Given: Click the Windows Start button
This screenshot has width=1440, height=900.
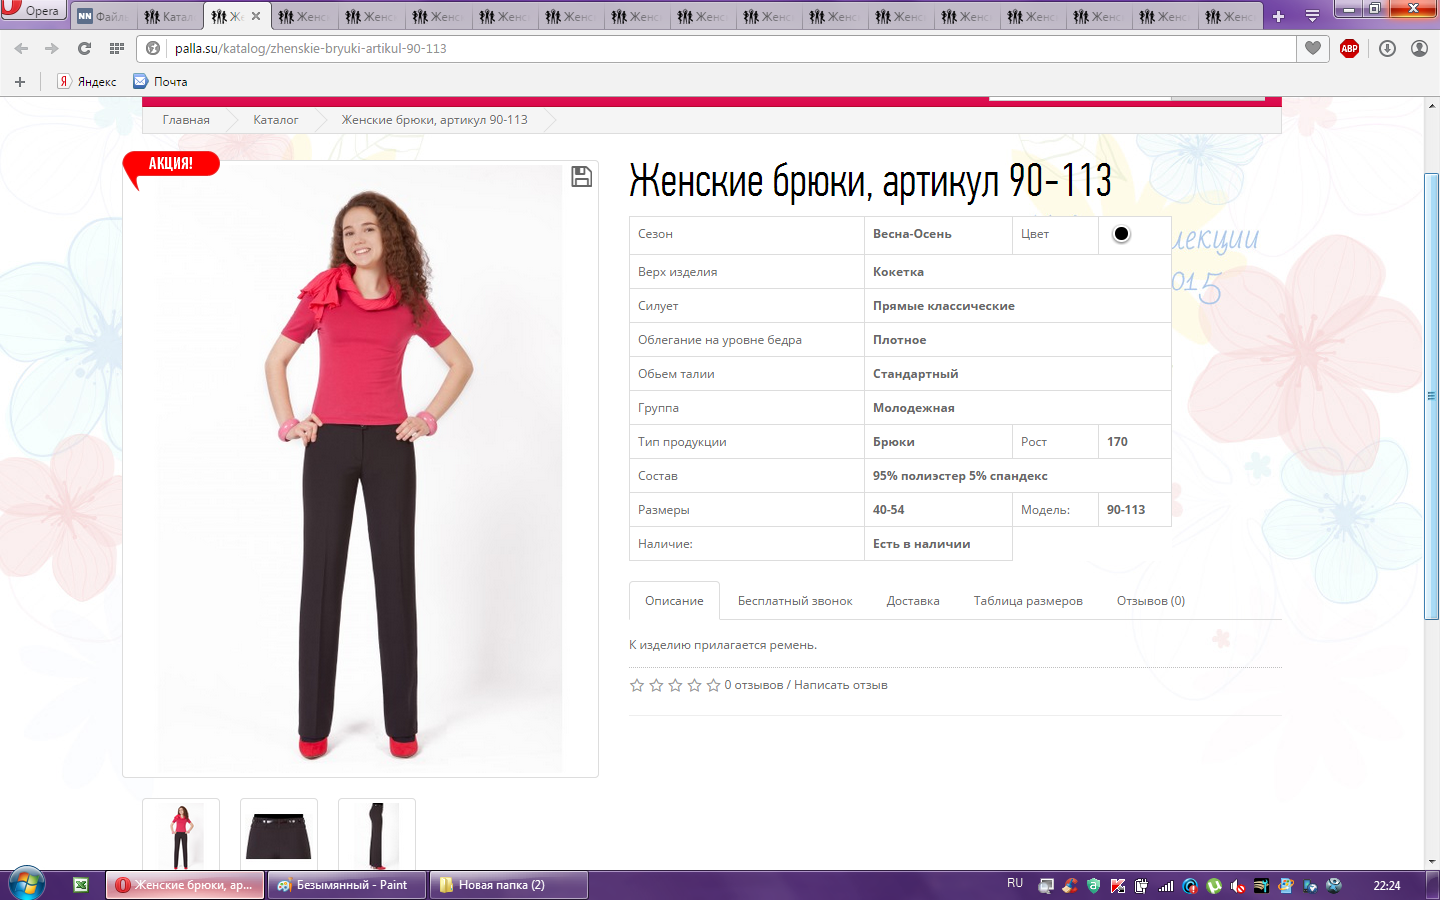Looking at the screenshot, I should coord(27,884).
